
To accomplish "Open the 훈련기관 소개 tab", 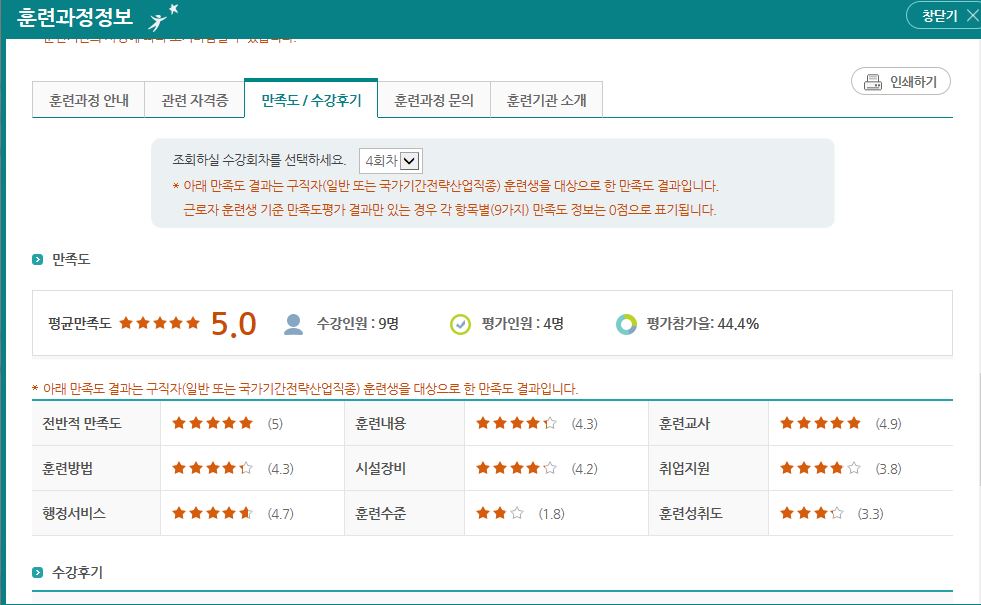I will (x=546, y=100).
